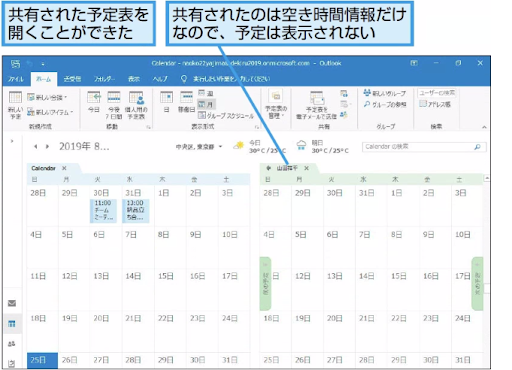The width and height of the screenshot is (512, 370).
Task: Go to next month with forward arrow
Action: click(47, 146)
